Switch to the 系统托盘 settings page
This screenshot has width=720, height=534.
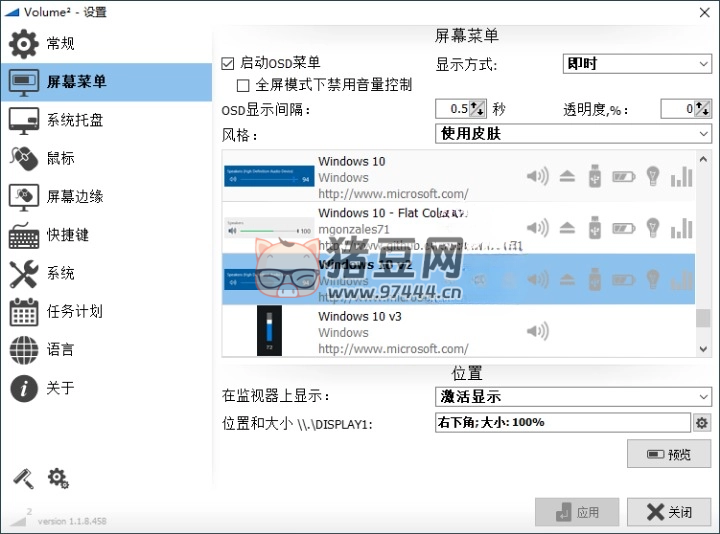click(74, 120)
